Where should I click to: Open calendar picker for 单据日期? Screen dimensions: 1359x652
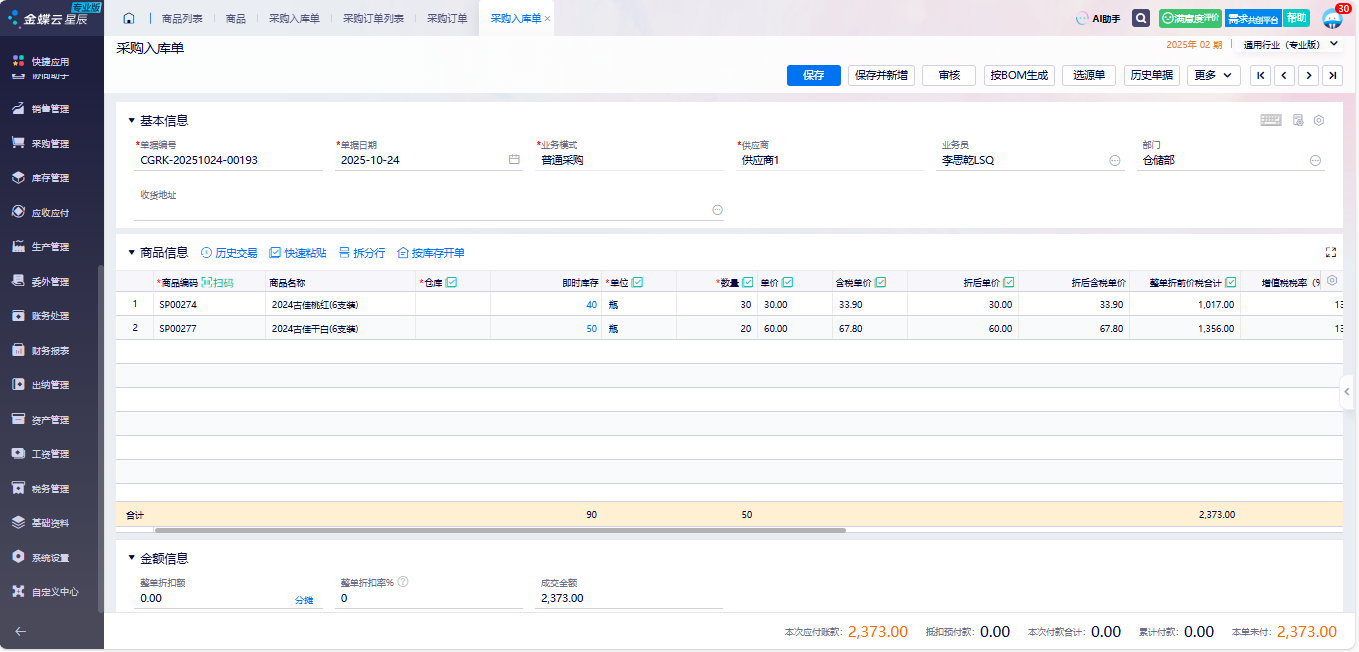point(514,160)
